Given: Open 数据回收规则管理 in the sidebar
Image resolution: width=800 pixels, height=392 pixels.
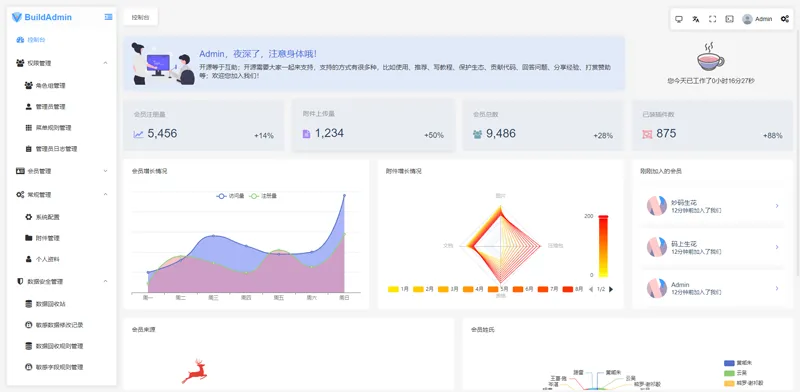Looking at the screenshot, I should tap(61, 346).
